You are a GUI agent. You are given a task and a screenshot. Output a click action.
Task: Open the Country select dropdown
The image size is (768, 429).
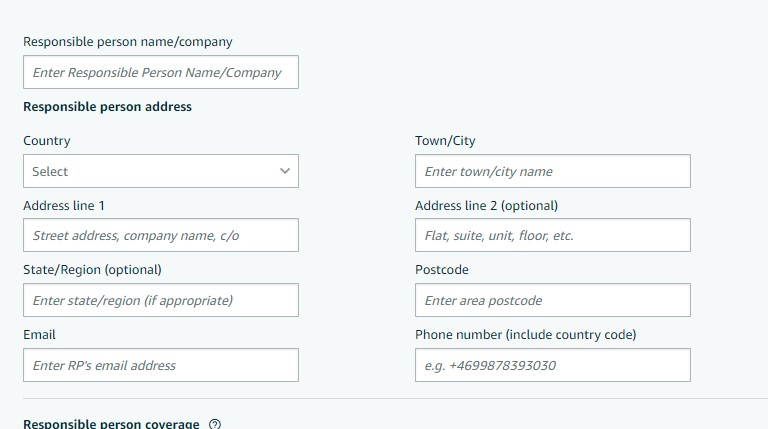[161, 171]
